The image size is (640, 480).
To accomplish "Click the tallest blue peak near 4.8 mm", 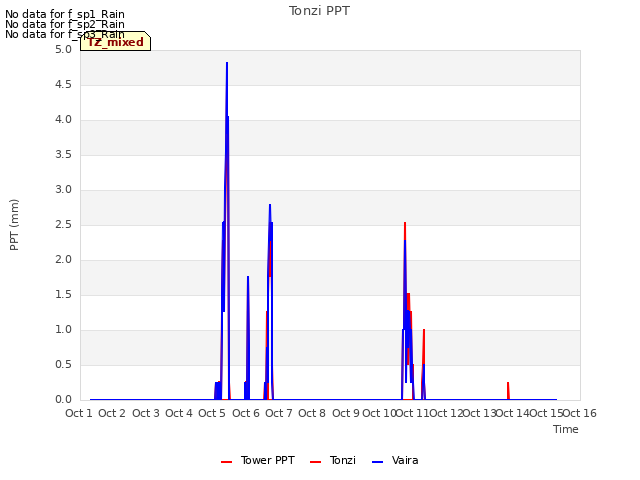I will pos(227,64).
